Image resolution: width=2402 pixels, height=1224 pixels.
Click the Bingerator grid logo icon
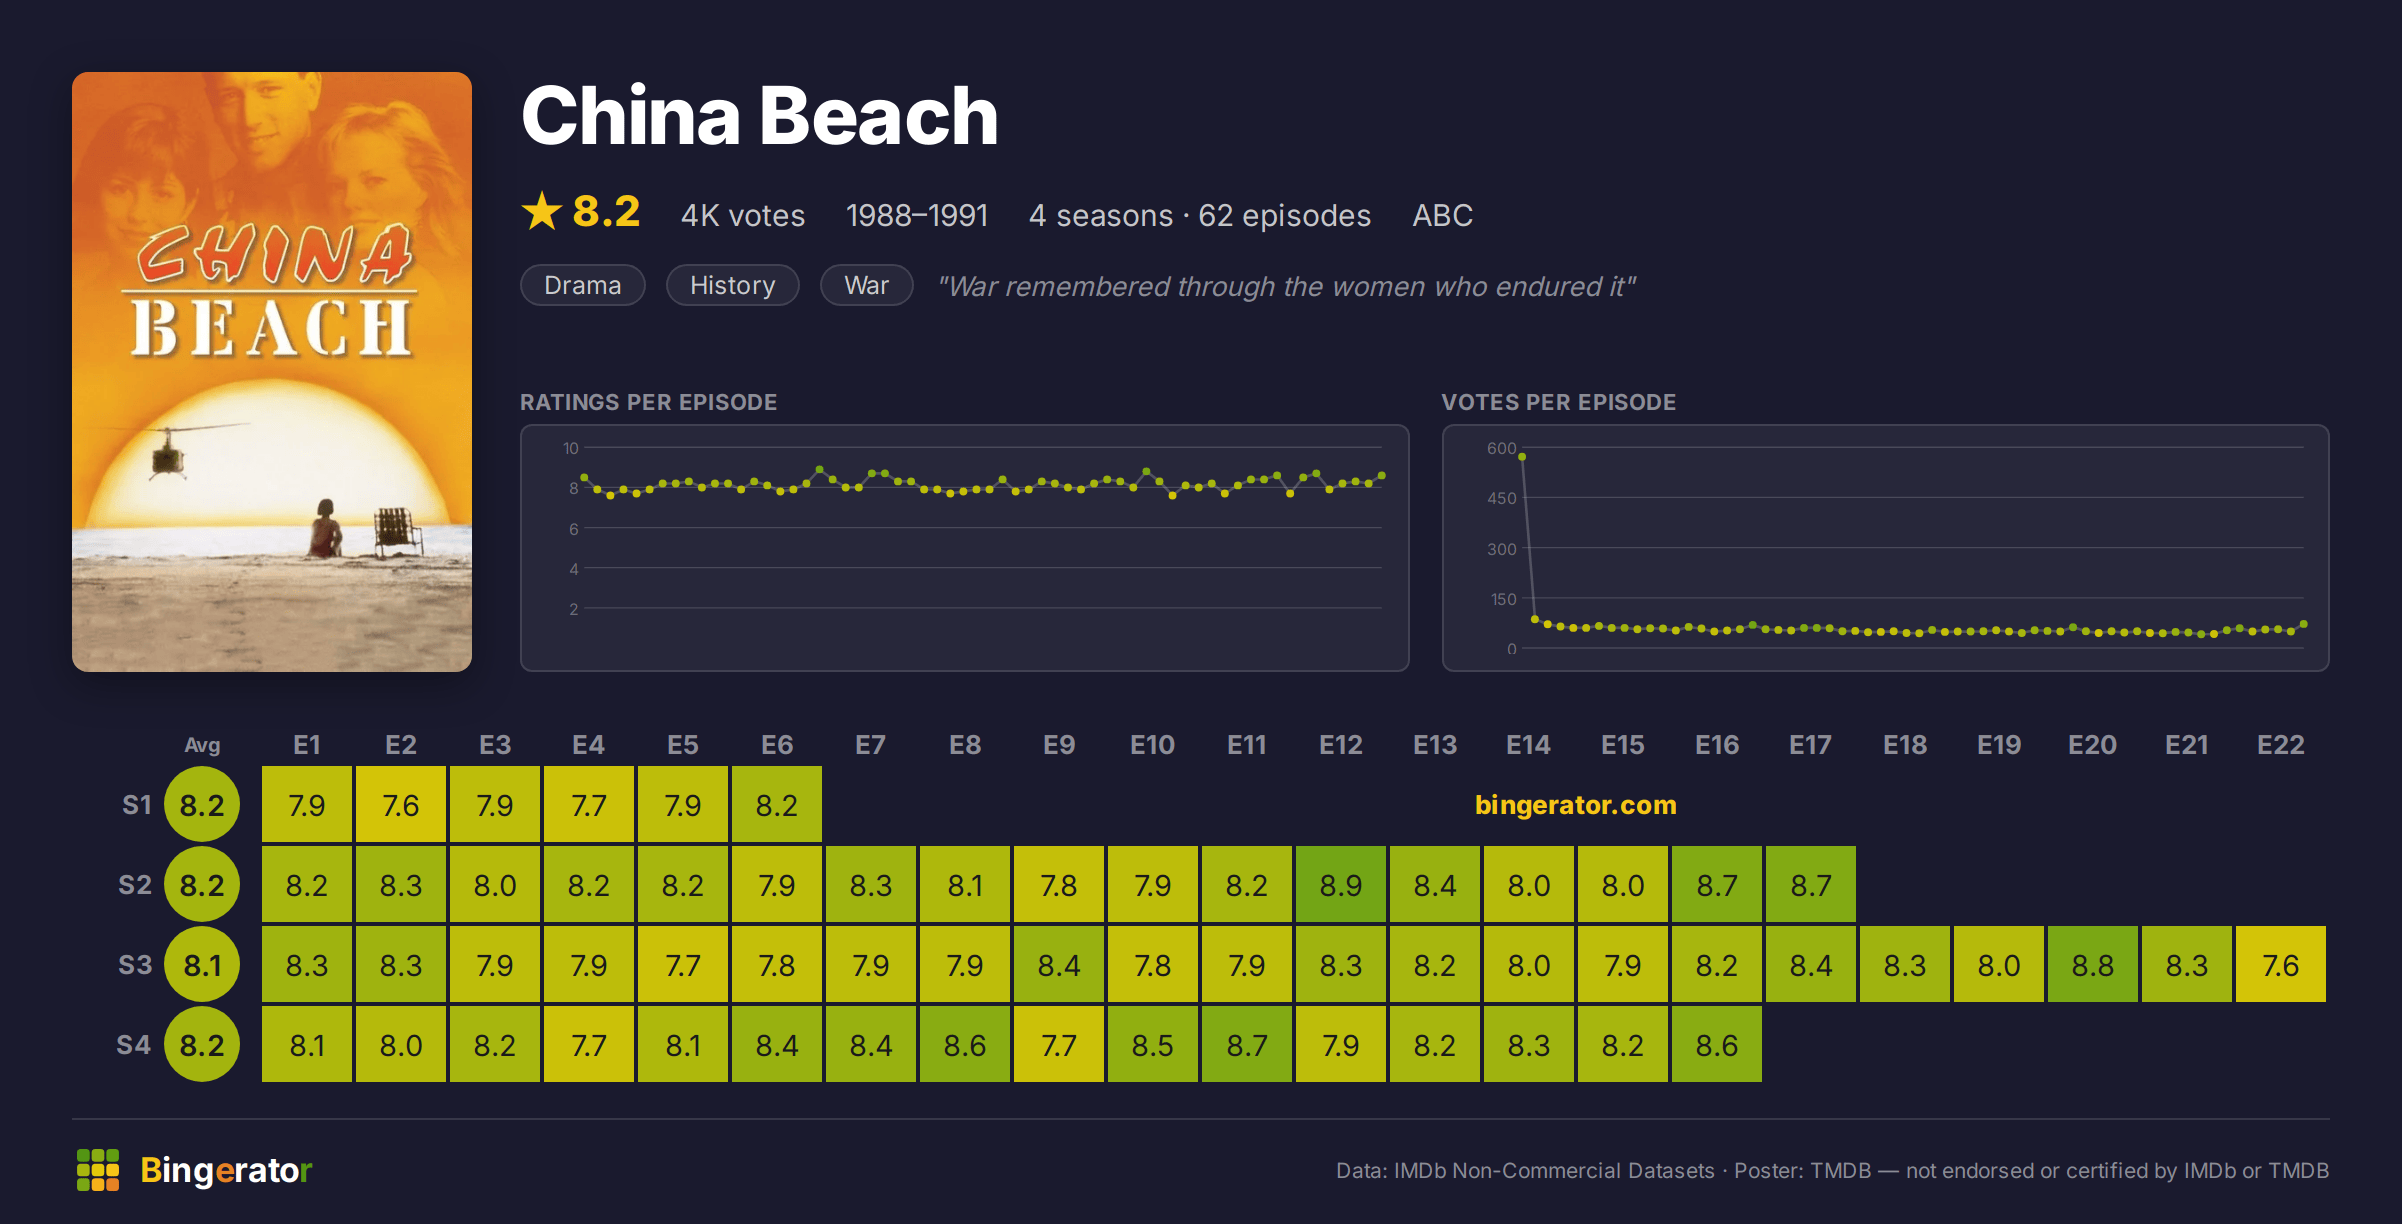98,1170
